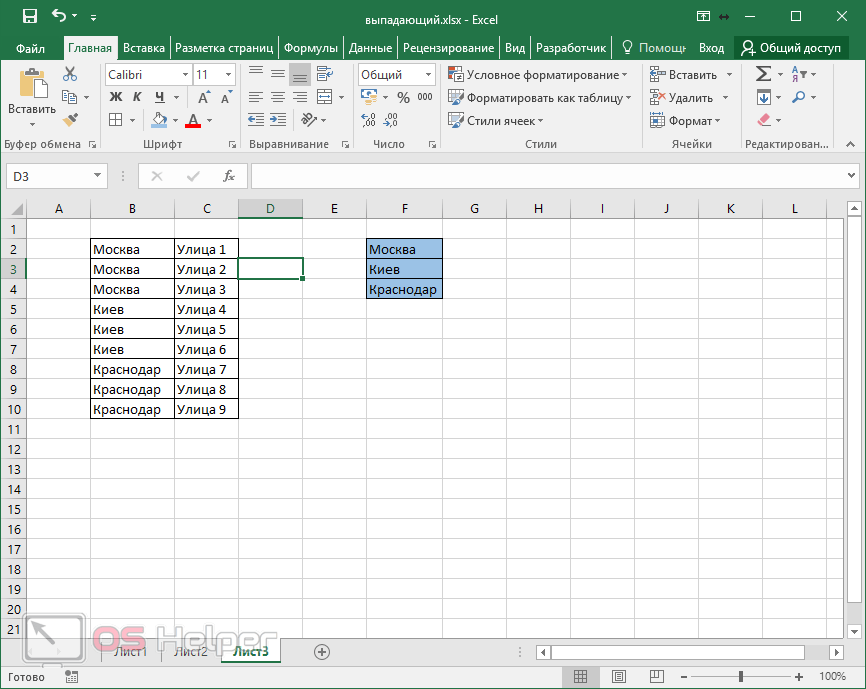The image size is (866, 689).
Task: Toggle center horizontal alignment
Action: pos(277,97)
